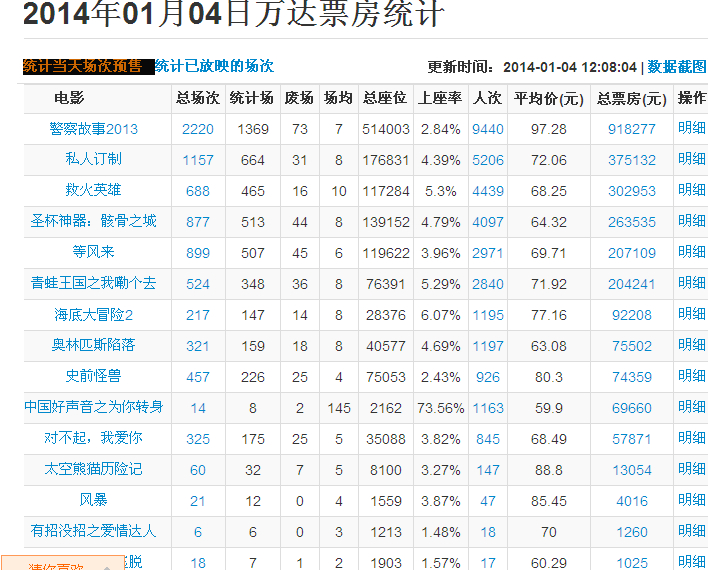
Task: Open movie link 奥林匹斯陷落
Action: coord(93,346)
